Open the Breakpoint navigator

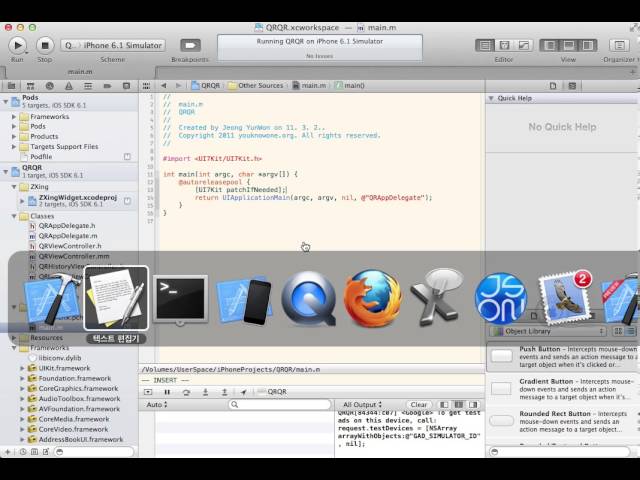pyautogui.click(x=107, y=86)
